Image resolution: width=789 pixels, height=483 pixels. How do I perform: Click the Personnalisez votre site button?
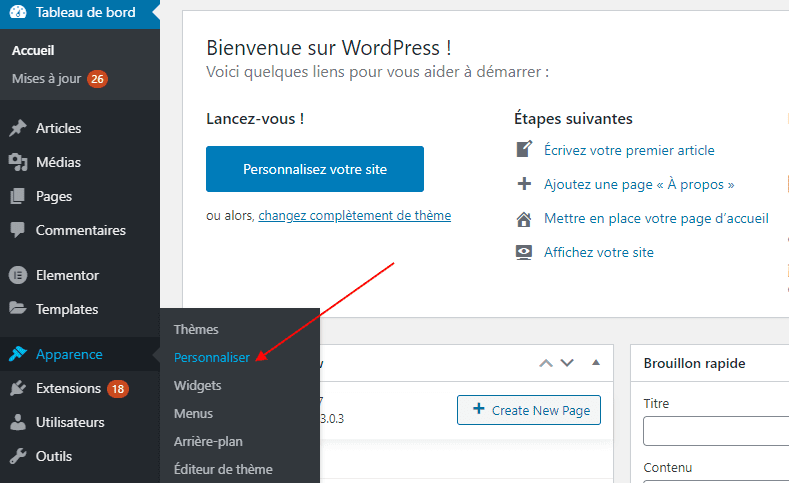pos(315,169)
